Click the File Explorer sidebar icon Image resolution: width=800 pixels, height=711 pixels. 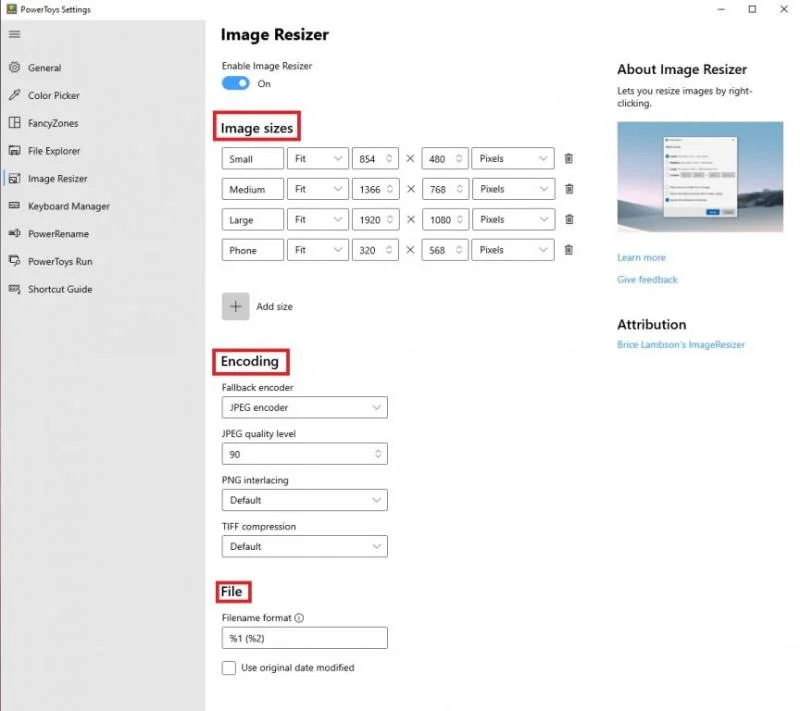point(14,150)
